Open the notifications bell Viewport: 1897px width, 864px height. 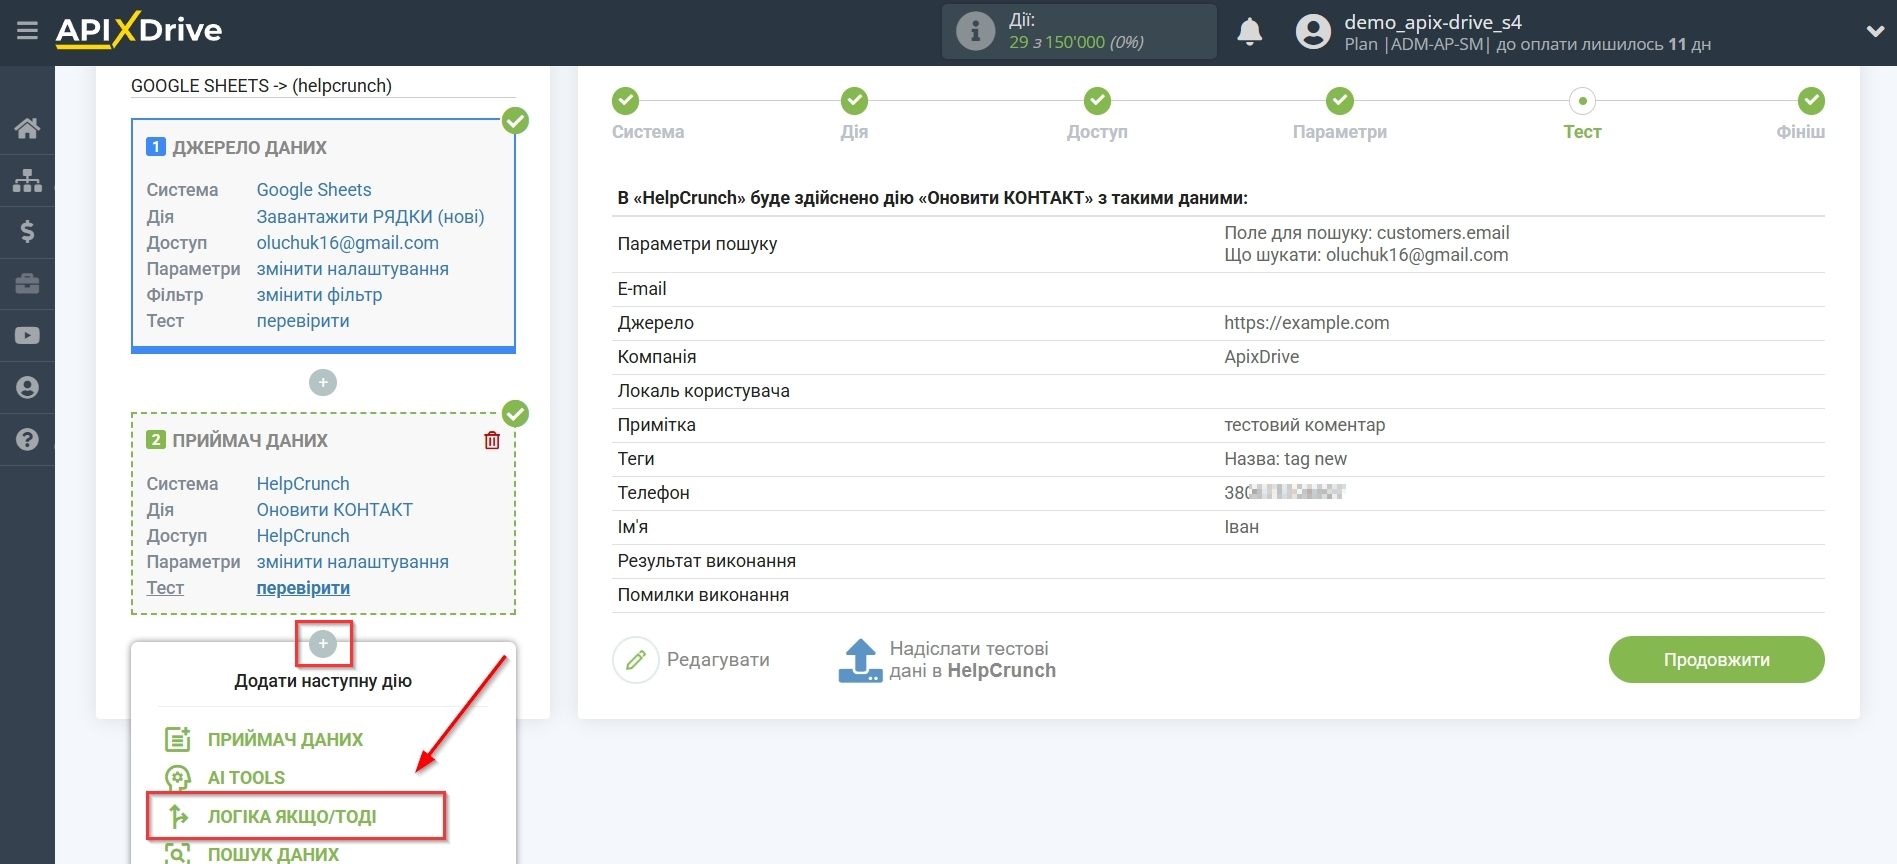[x=1249, y=32]
